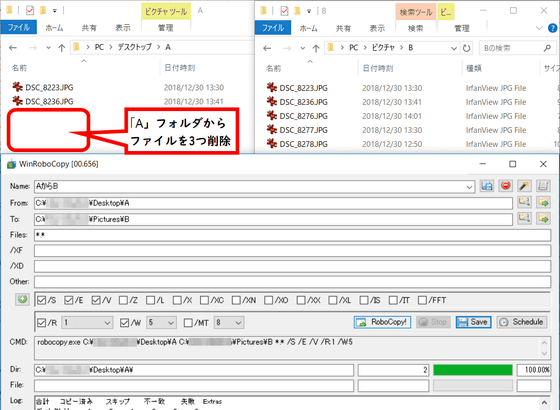Open 表示 tab in folder B window
This screenshot has width=560, height=410.
(377, 28)
